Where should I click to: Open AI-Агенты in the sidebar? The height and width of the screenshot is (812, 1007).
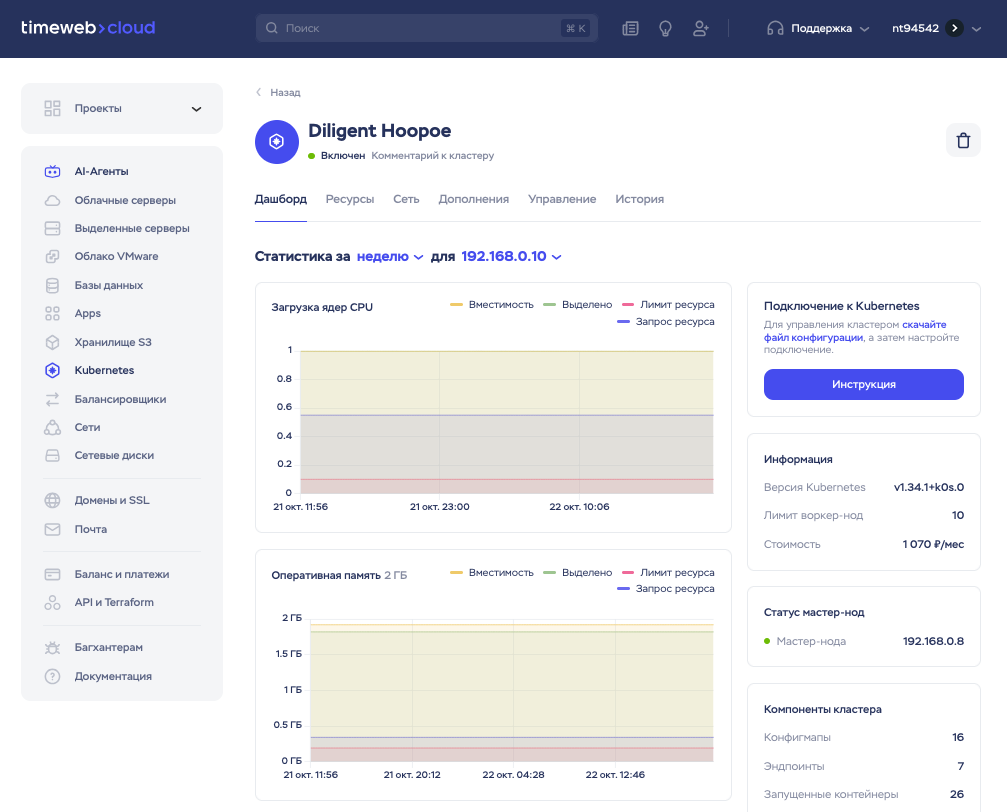[x=101, y=172]
